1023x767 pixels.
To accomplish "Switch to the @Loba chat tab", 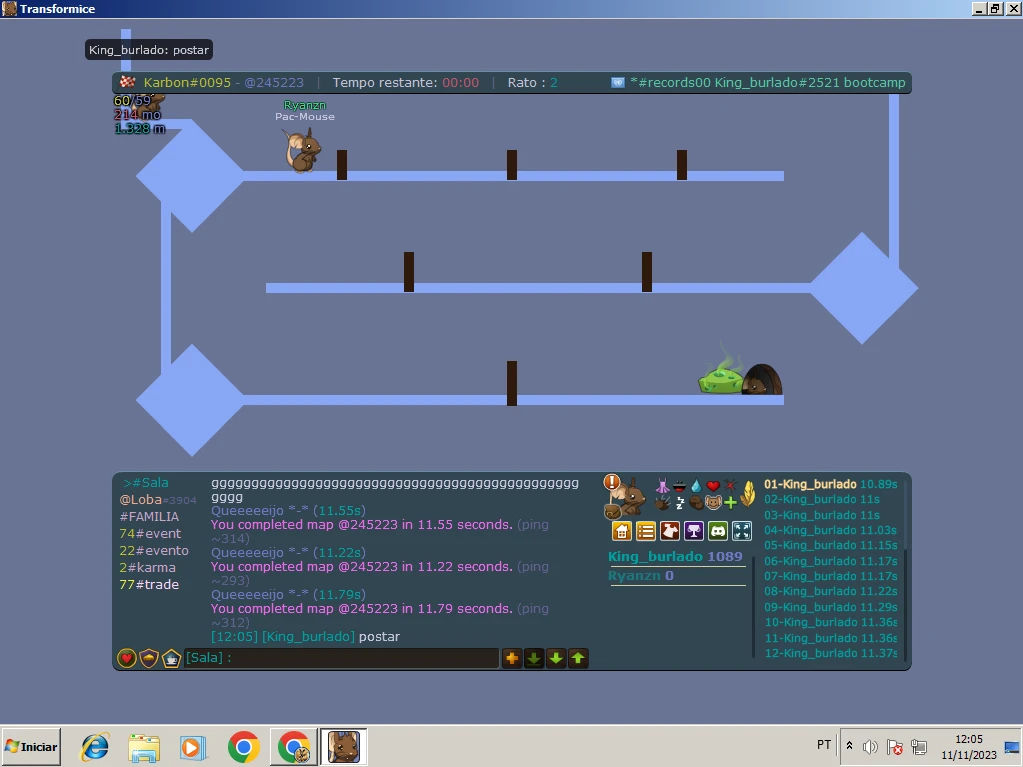I will coord(157,500).
